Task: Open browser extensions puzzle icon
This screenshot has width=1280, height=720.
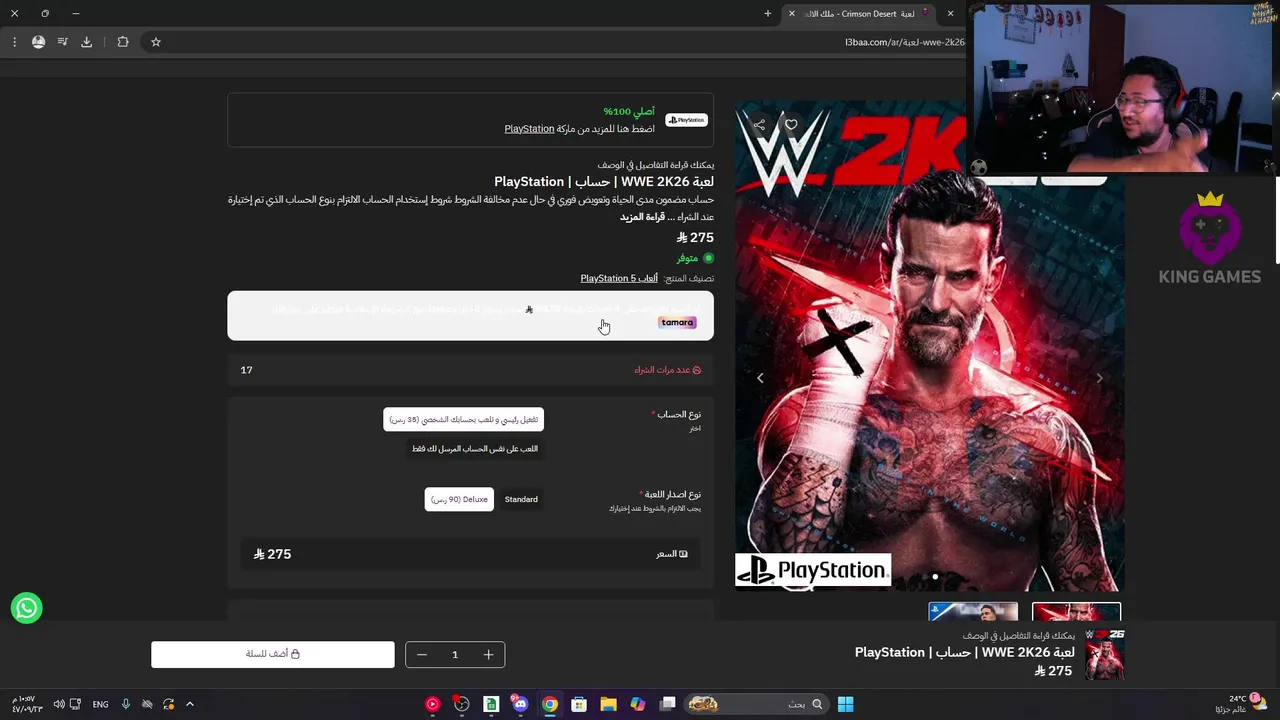Action: click(x=123, y=42)
